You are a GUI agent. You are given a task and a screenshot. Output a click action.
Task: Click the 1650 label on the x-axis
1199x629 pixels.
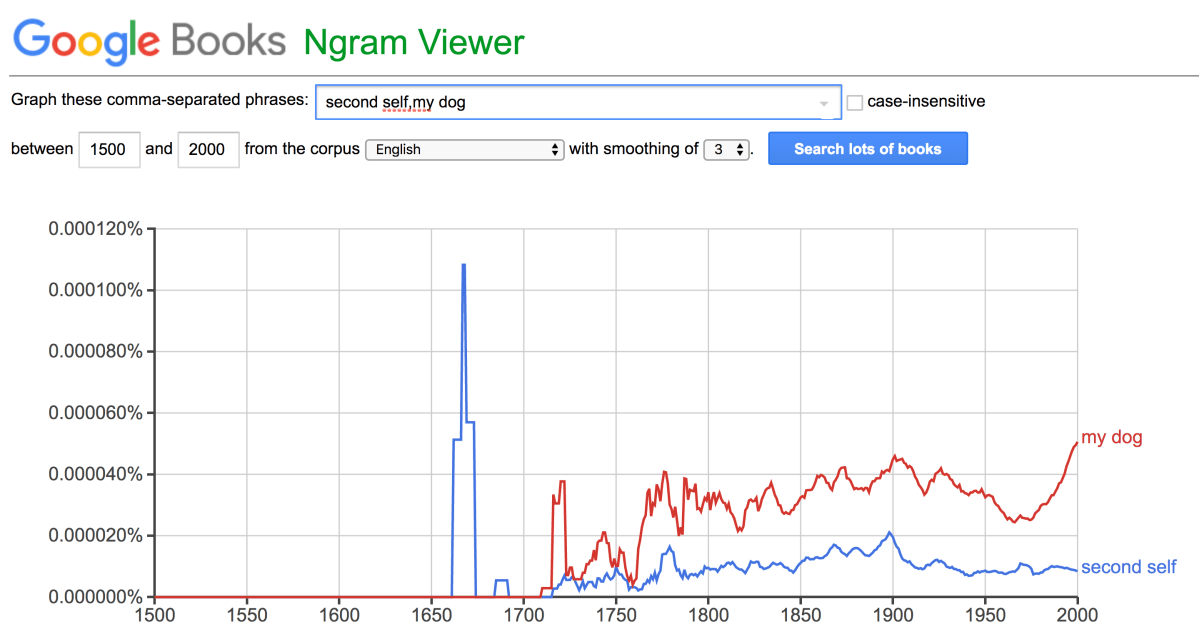(x=431, y=614)
